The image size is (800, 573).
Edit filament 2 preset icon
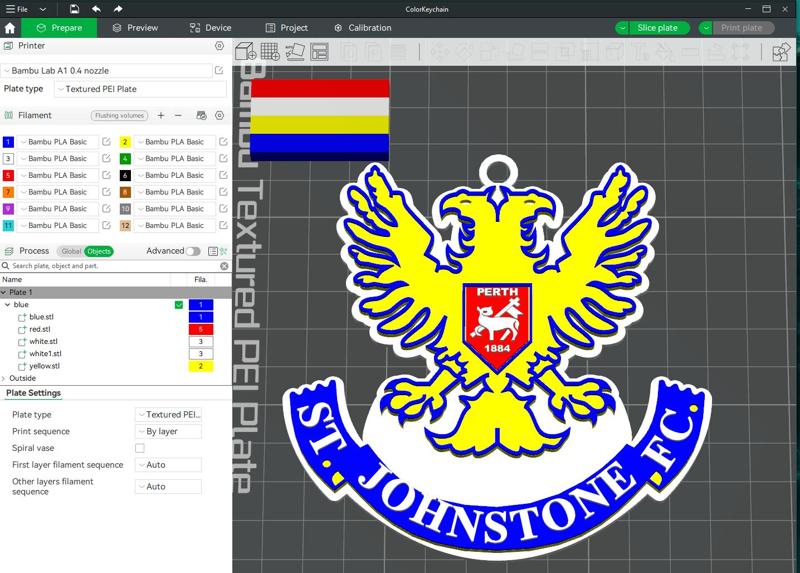click(223, 142)
